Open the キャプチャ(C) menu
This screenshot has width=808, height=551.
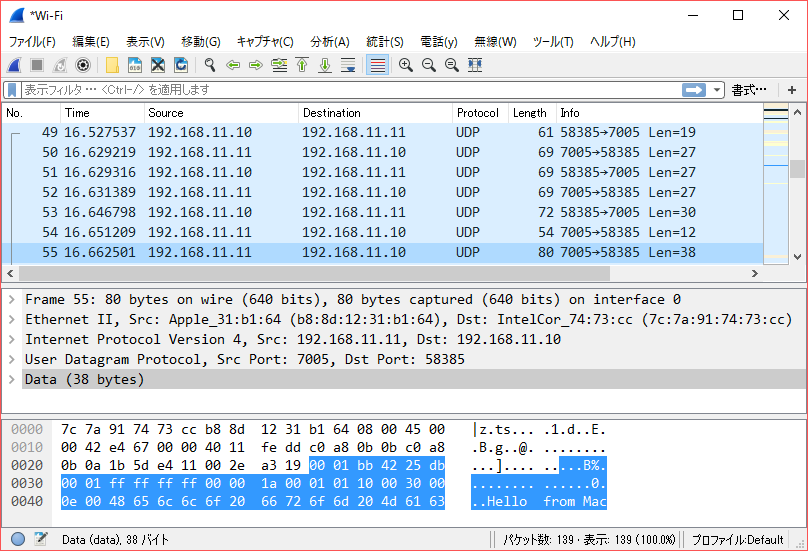click(x=264, y=41)
